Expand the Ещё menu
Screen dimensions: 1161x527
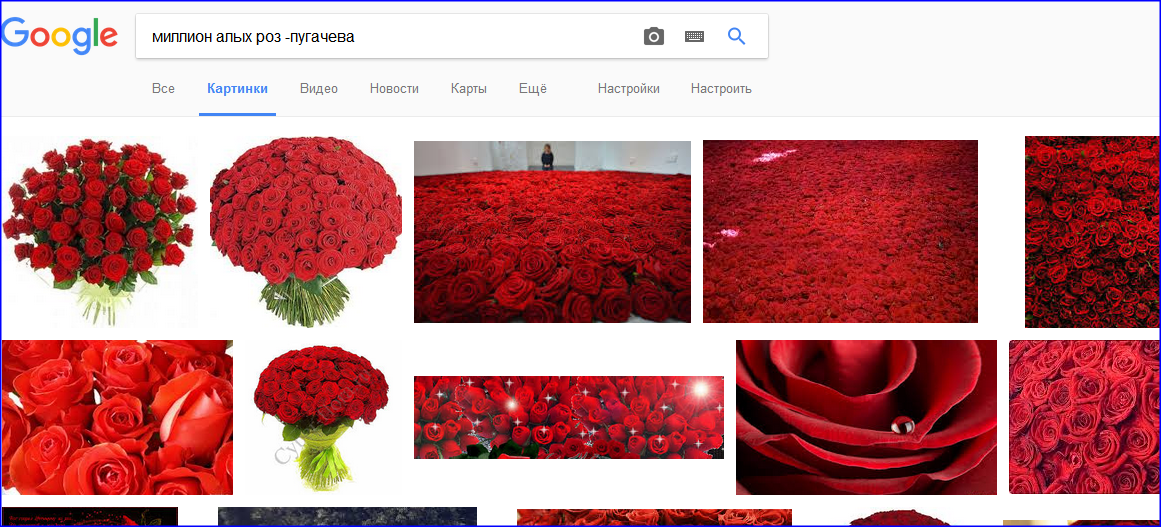[532, 89]
